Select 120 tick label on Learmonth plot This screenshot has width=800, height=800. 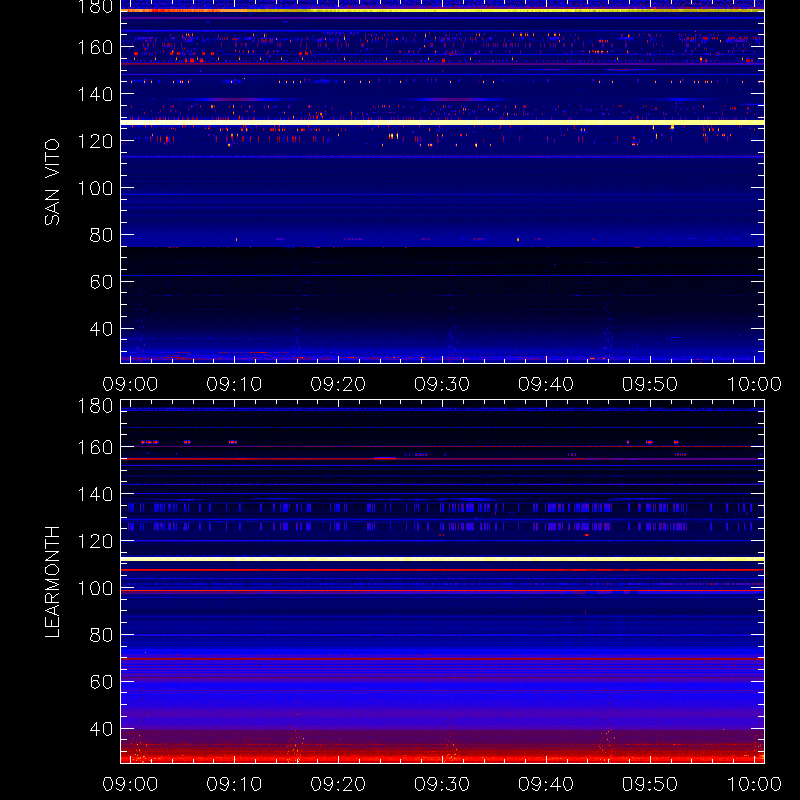click(x=95, y=541)
